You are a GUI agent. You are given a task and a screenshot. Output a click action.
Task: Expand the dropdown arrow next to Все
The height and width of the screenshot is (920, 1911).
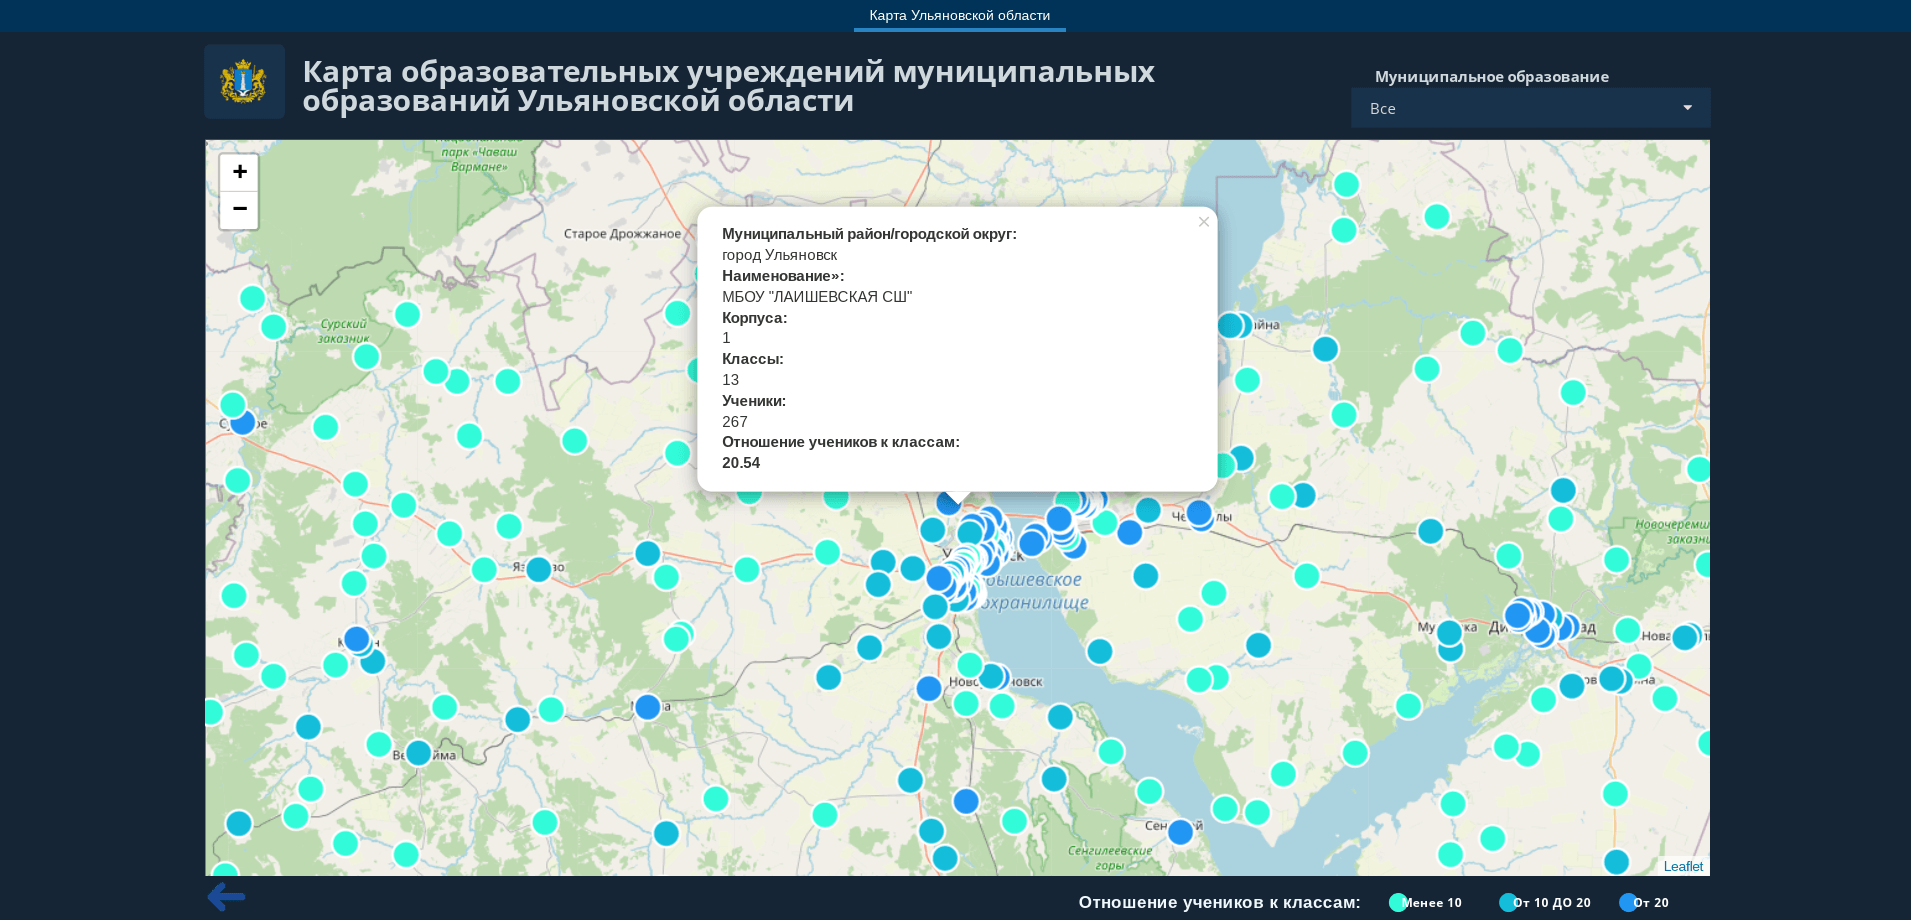pos(1687,108)
